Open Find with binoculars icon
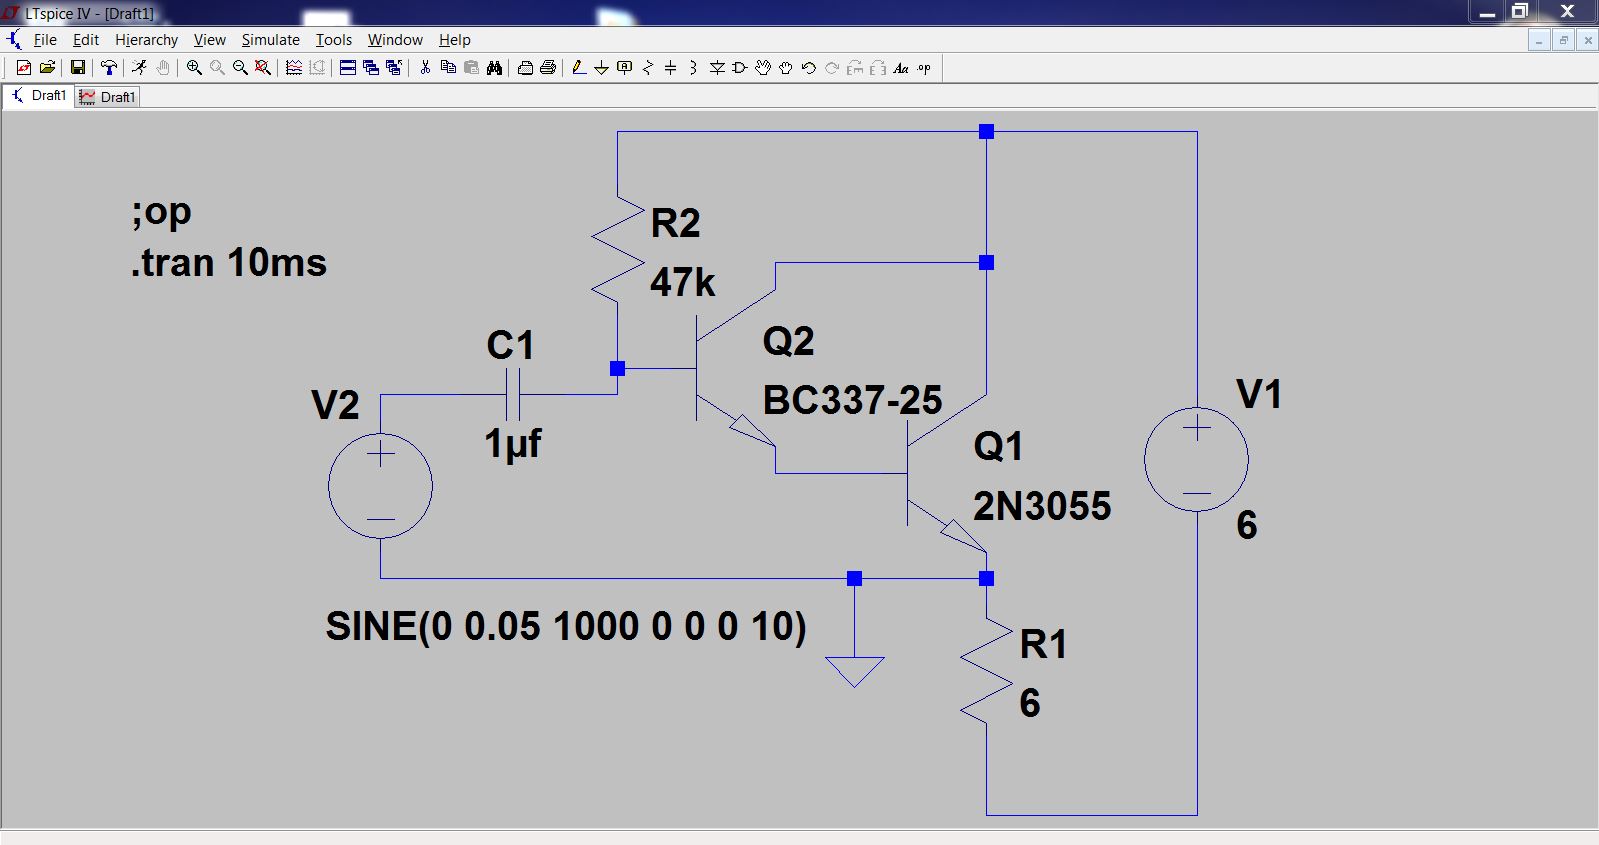Screen dimensions: 1599x845 (494, 68)
